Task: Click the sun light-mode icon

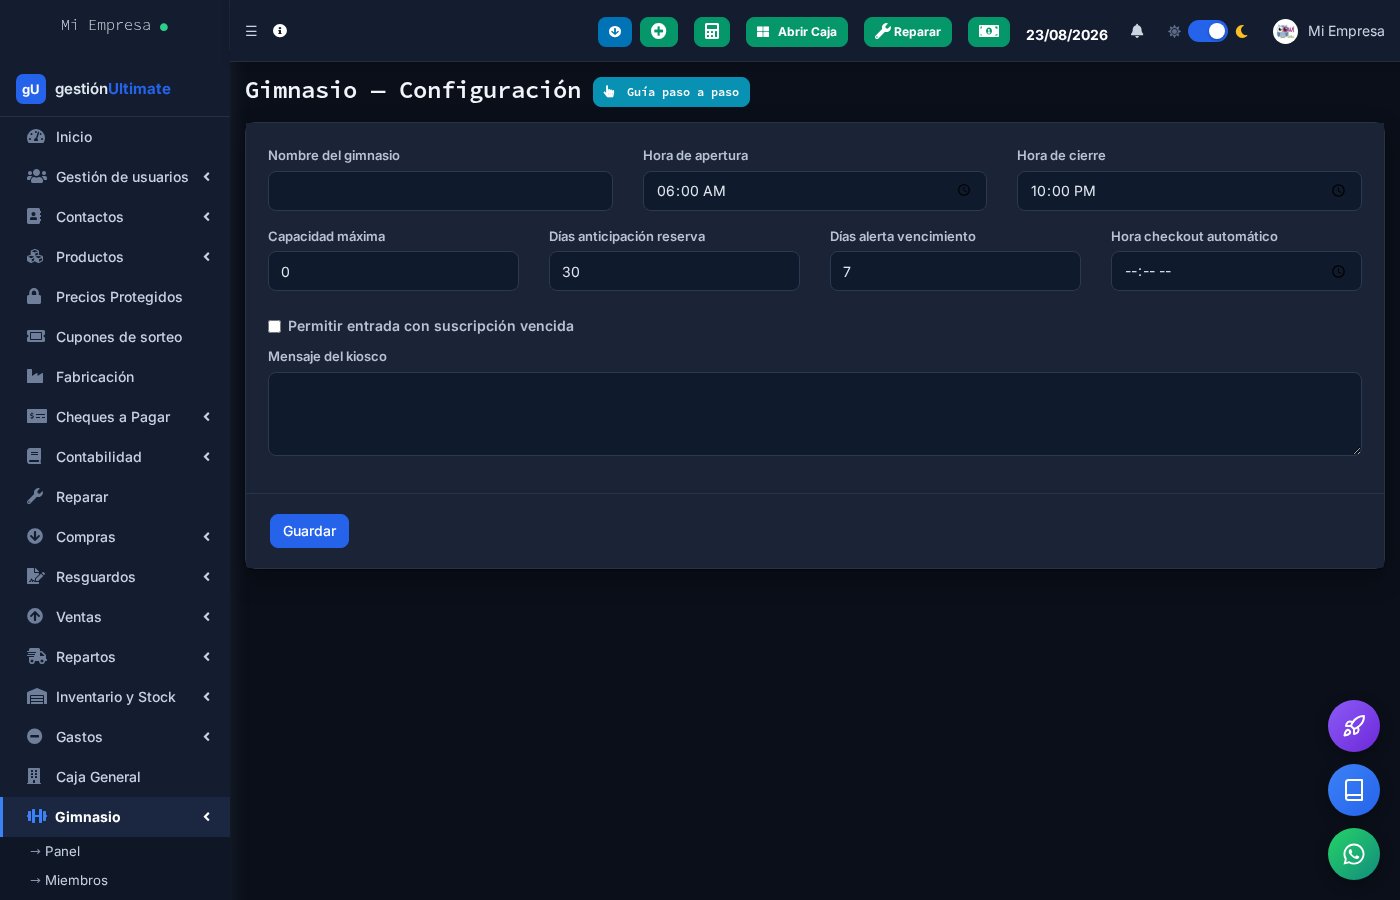Action: point(1174,31)
